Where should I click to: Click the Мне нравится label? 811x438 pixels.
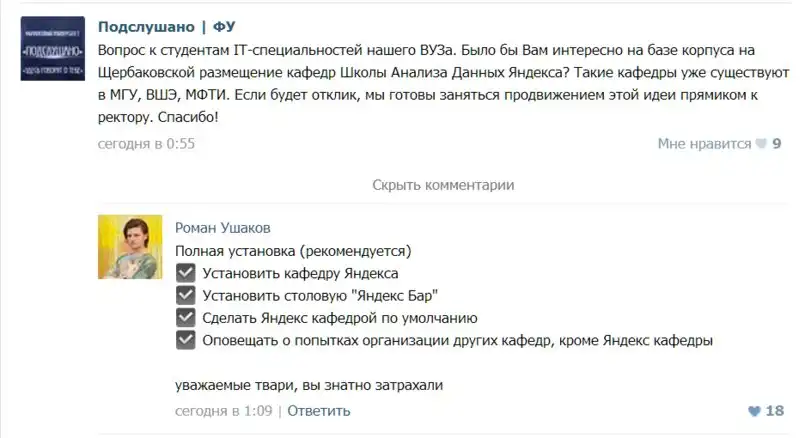pyautogui.click(x=704, y=144)
